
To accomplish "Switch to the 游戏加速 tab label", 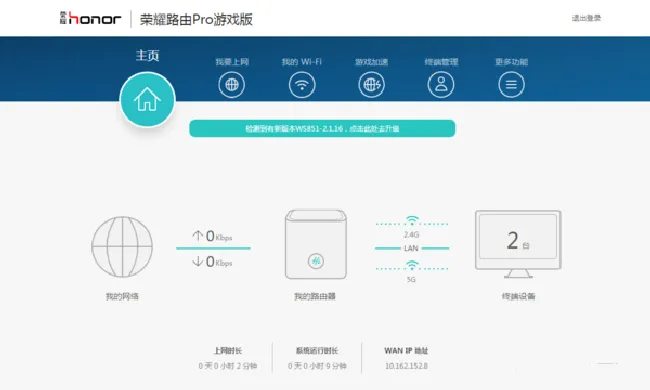I will 372,62.
